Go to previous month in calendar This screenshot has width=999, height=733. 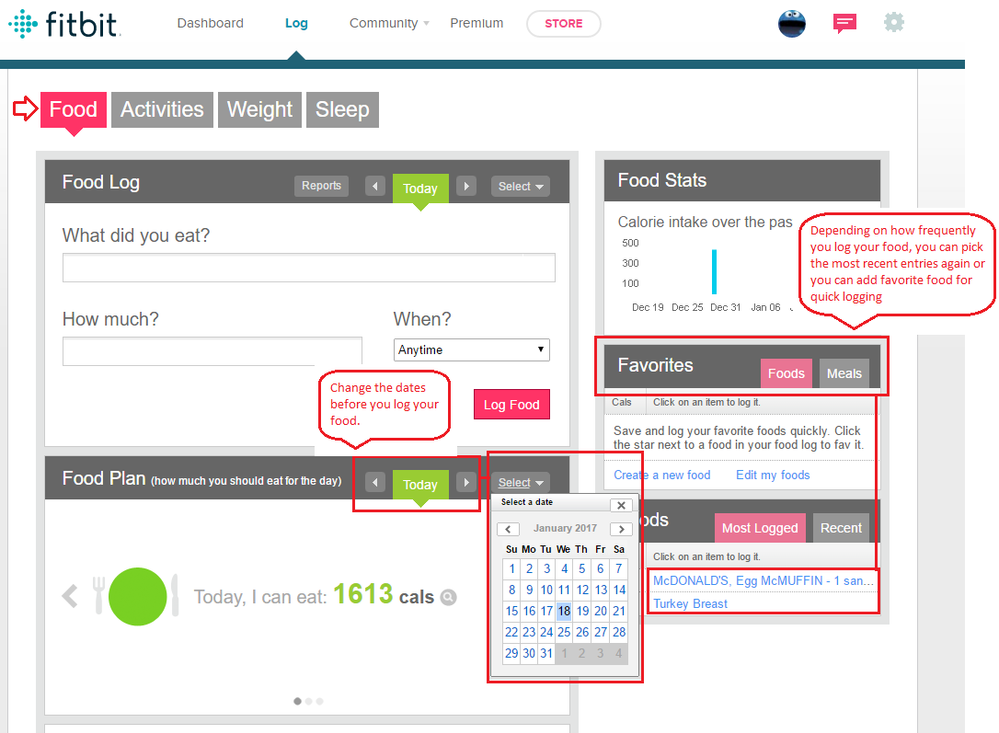(x=508, y=529)
